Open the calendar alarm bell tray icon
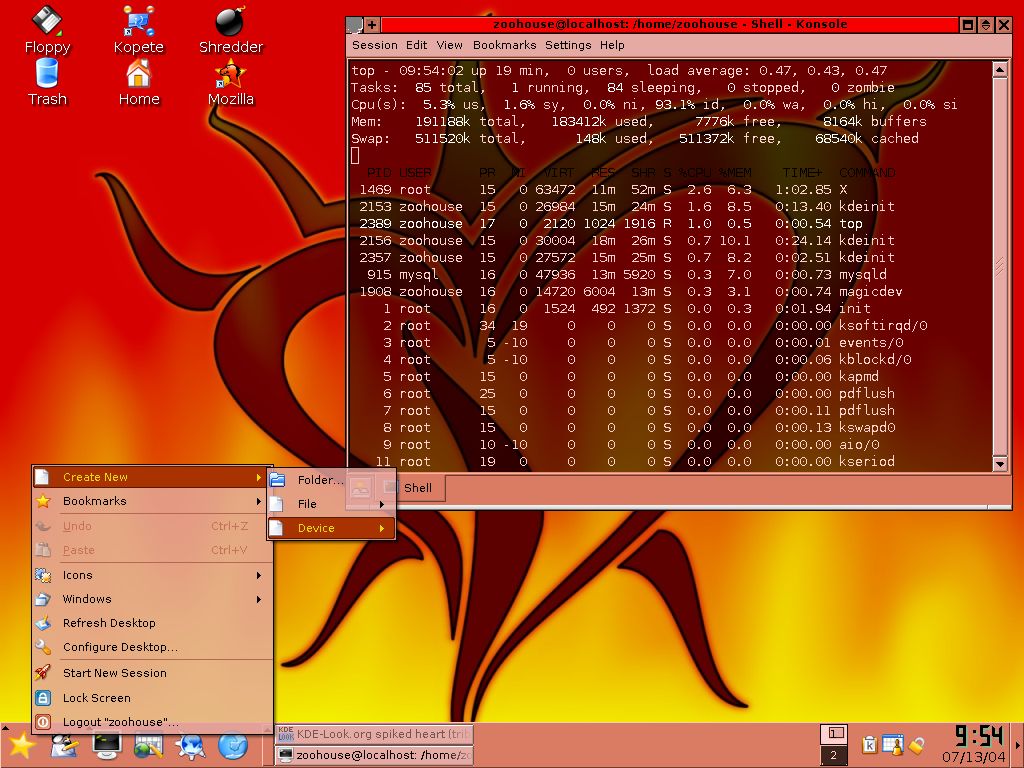Viewport: 1024px width, 768px height. 892,744
